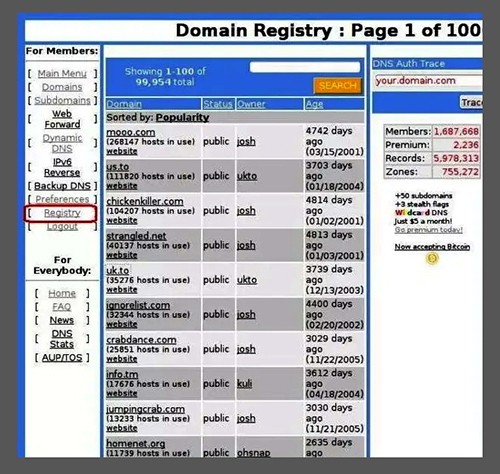
Task: Select the Zones count 755,272
Action: [460, 172]
